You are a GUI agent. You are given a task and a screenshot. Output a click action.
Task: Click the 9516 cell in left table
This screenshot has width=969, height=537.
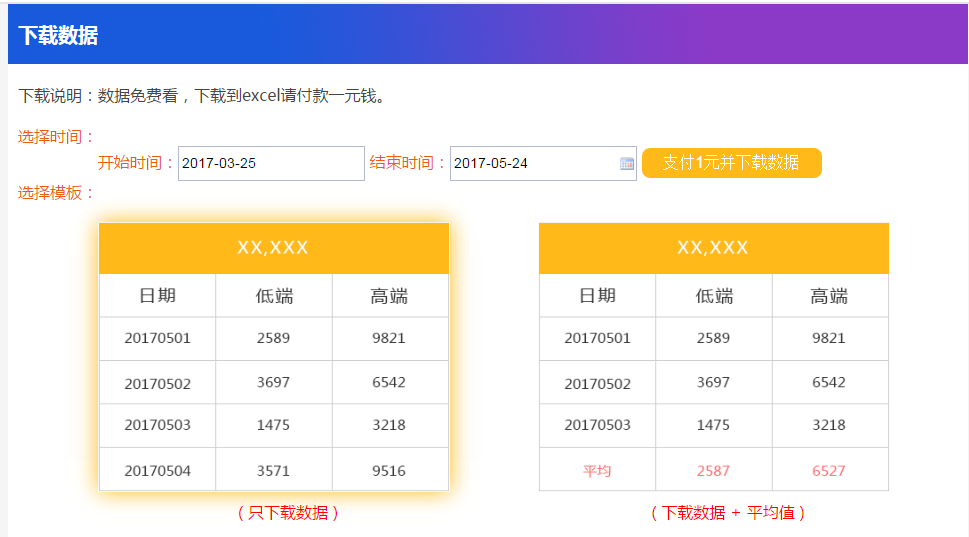pyautogui.click(x=389, y=471)
